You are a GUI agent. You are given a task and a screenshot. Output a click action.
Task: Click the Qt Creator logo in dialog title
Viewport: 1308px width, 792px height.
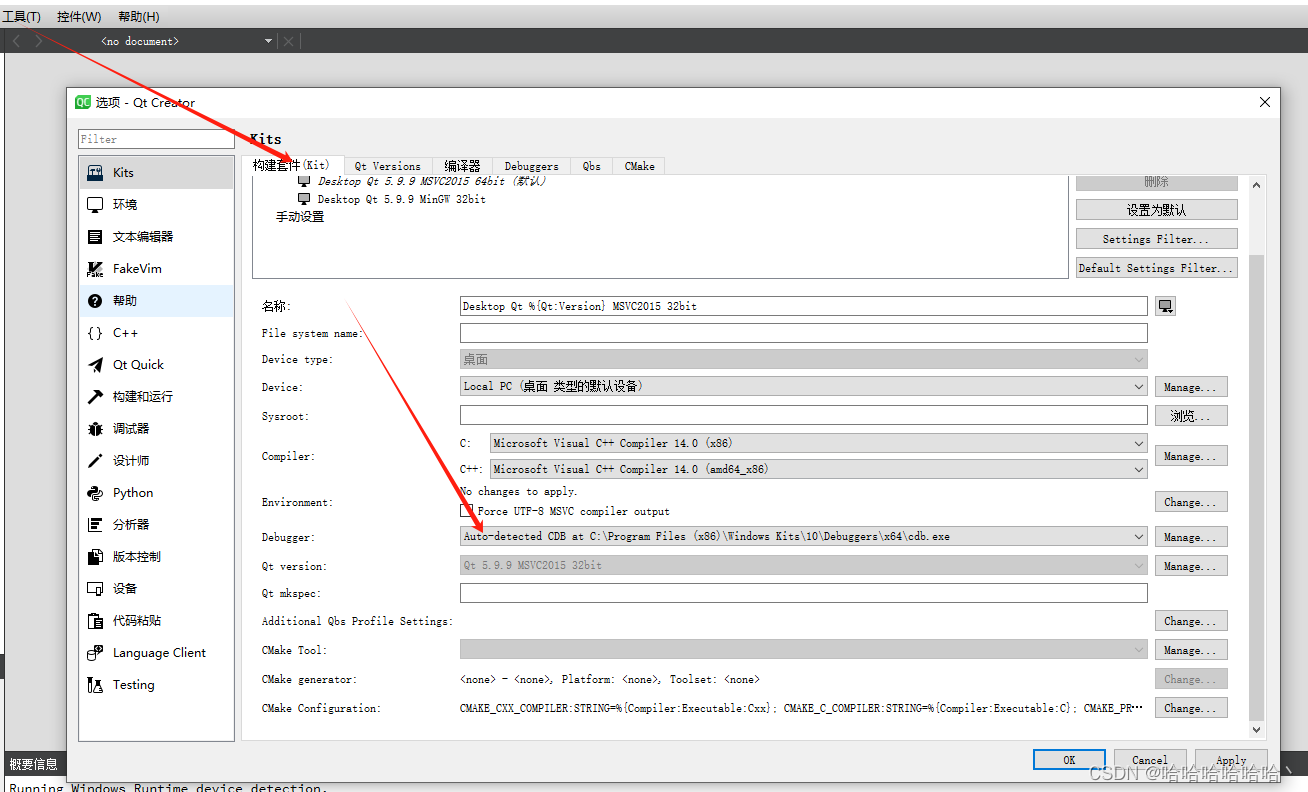pos(83,102)
